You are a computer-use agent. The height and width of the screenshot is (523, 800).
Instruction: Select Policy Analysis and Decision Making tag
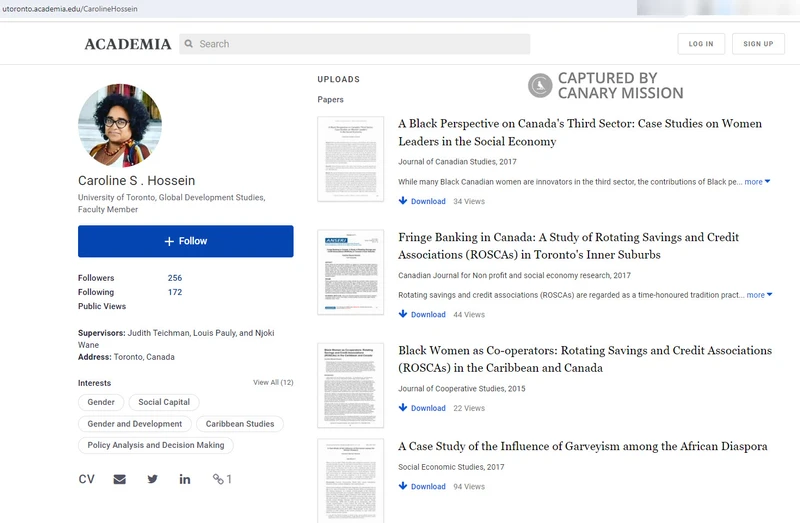(156, 445)
